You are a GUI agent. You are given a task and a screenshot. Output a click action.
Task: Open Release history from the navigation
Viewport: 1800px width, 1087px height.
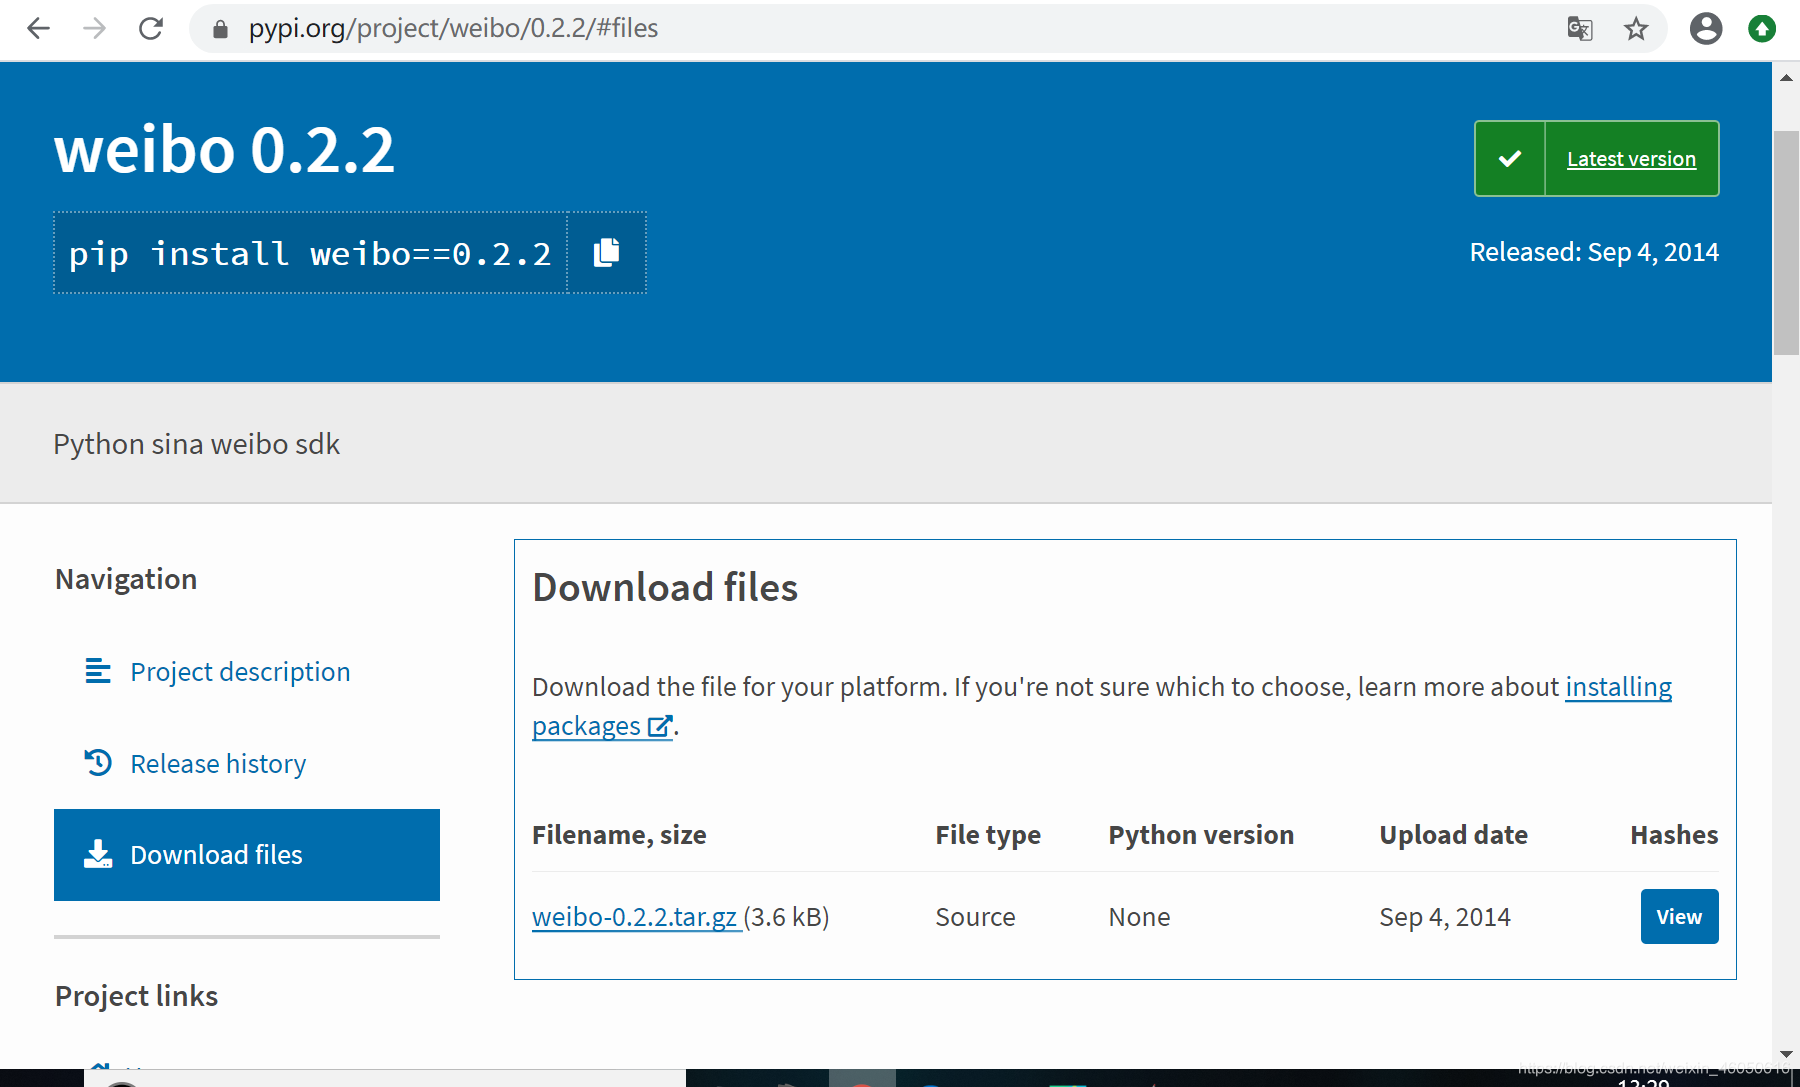[x=218, y=763]
